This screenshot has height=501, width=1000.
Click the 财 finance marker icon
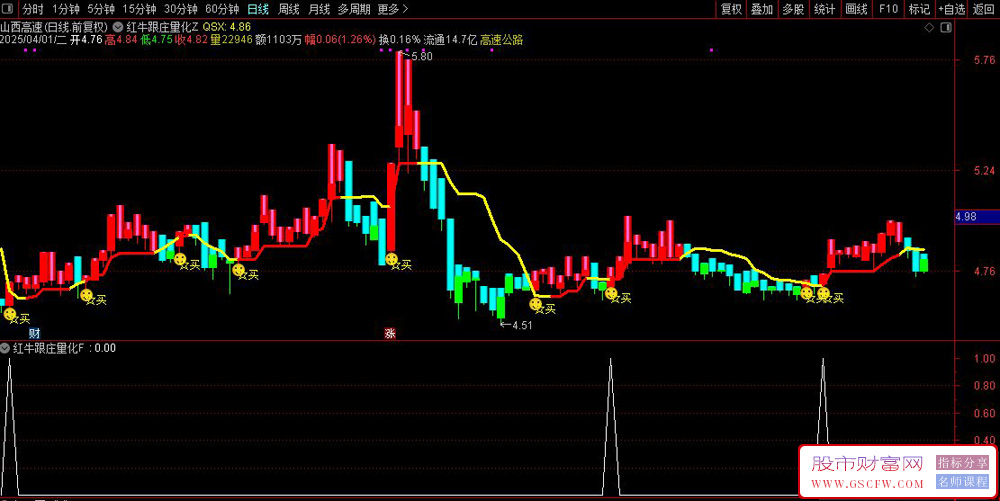click(34, 333)
